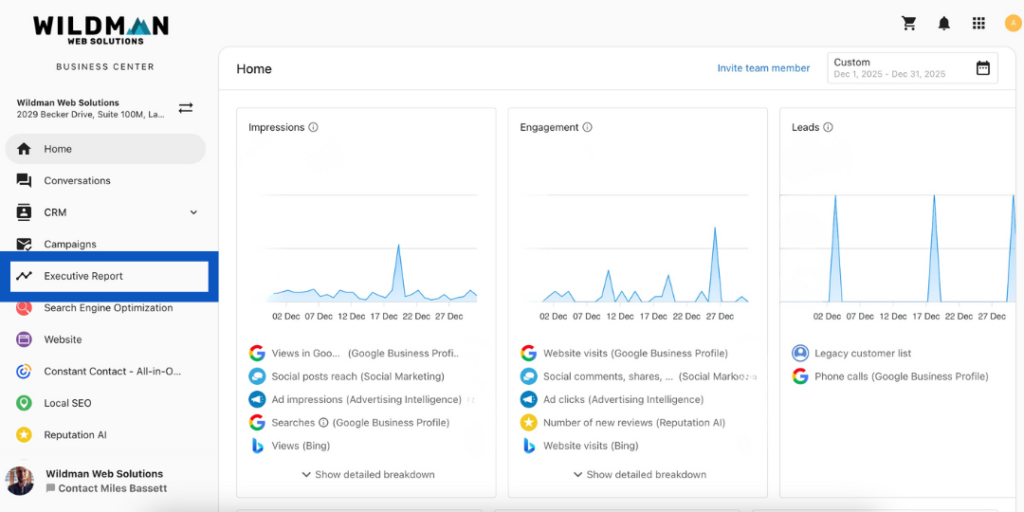Click the orange user avatar
Viewport: 1024px width, 512px height.
point(1012,23)
